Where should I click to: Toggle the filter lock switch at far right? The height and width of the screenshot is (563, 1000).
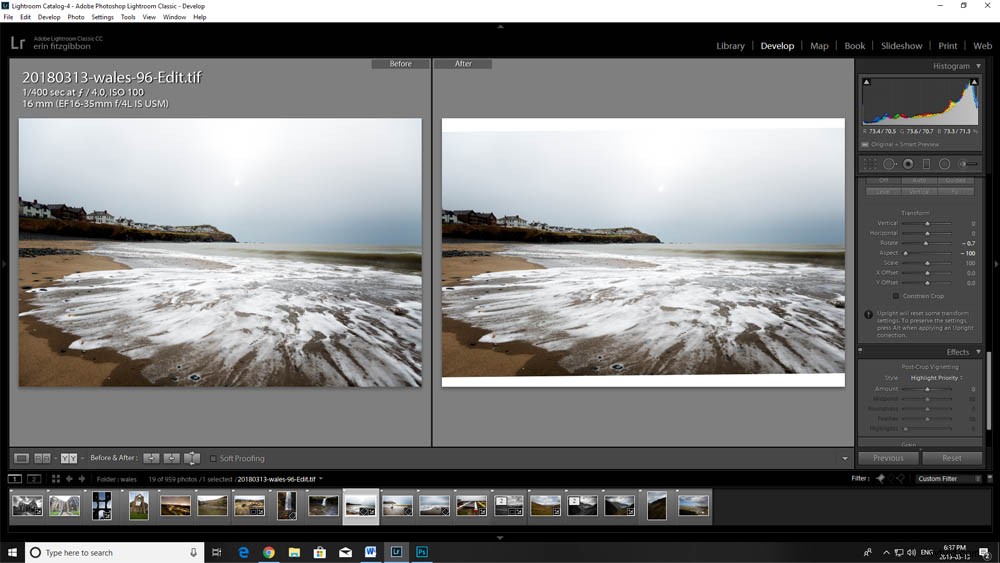(990, 478)
